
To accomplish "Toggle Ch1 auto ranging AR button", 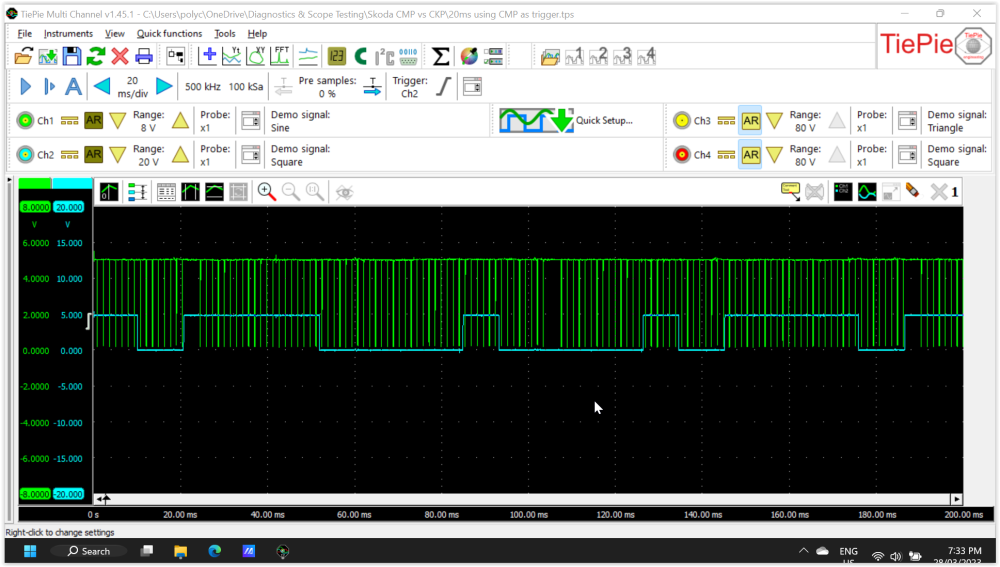I will pyautogui.click(x=93, y=121).
